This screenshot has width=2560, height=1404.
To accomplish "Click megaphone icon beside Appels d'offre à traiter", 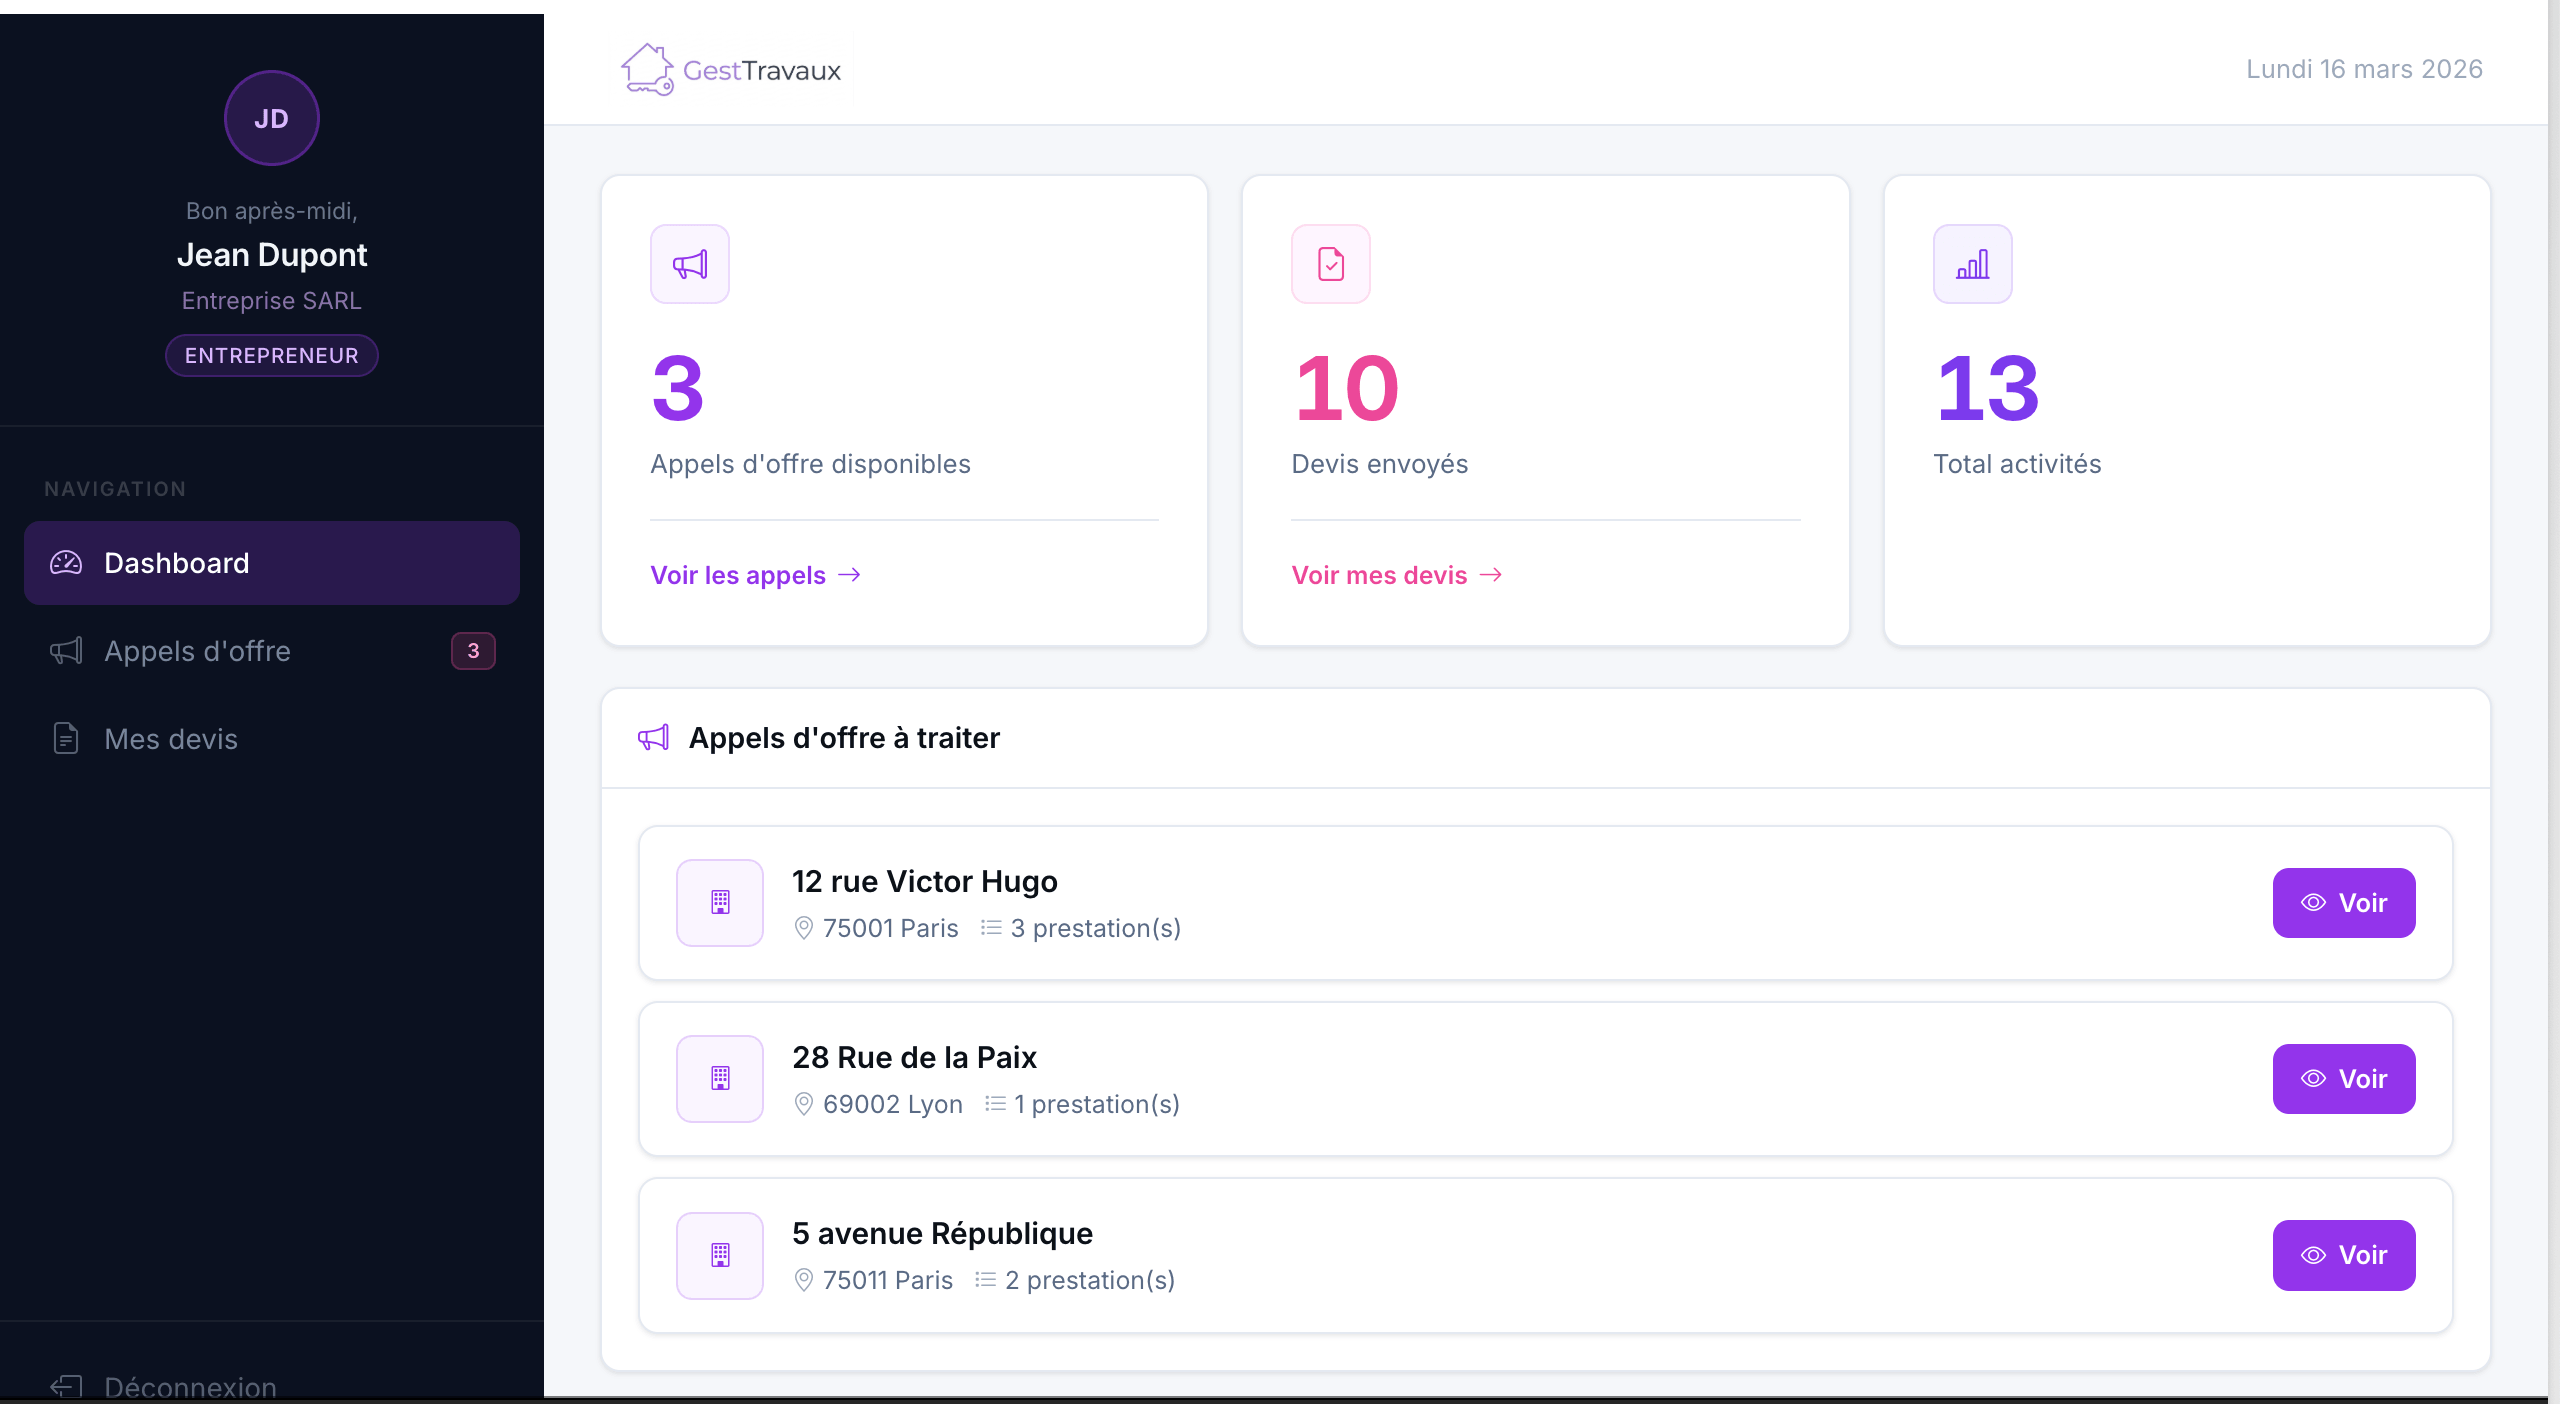I will tap(654, 738).
